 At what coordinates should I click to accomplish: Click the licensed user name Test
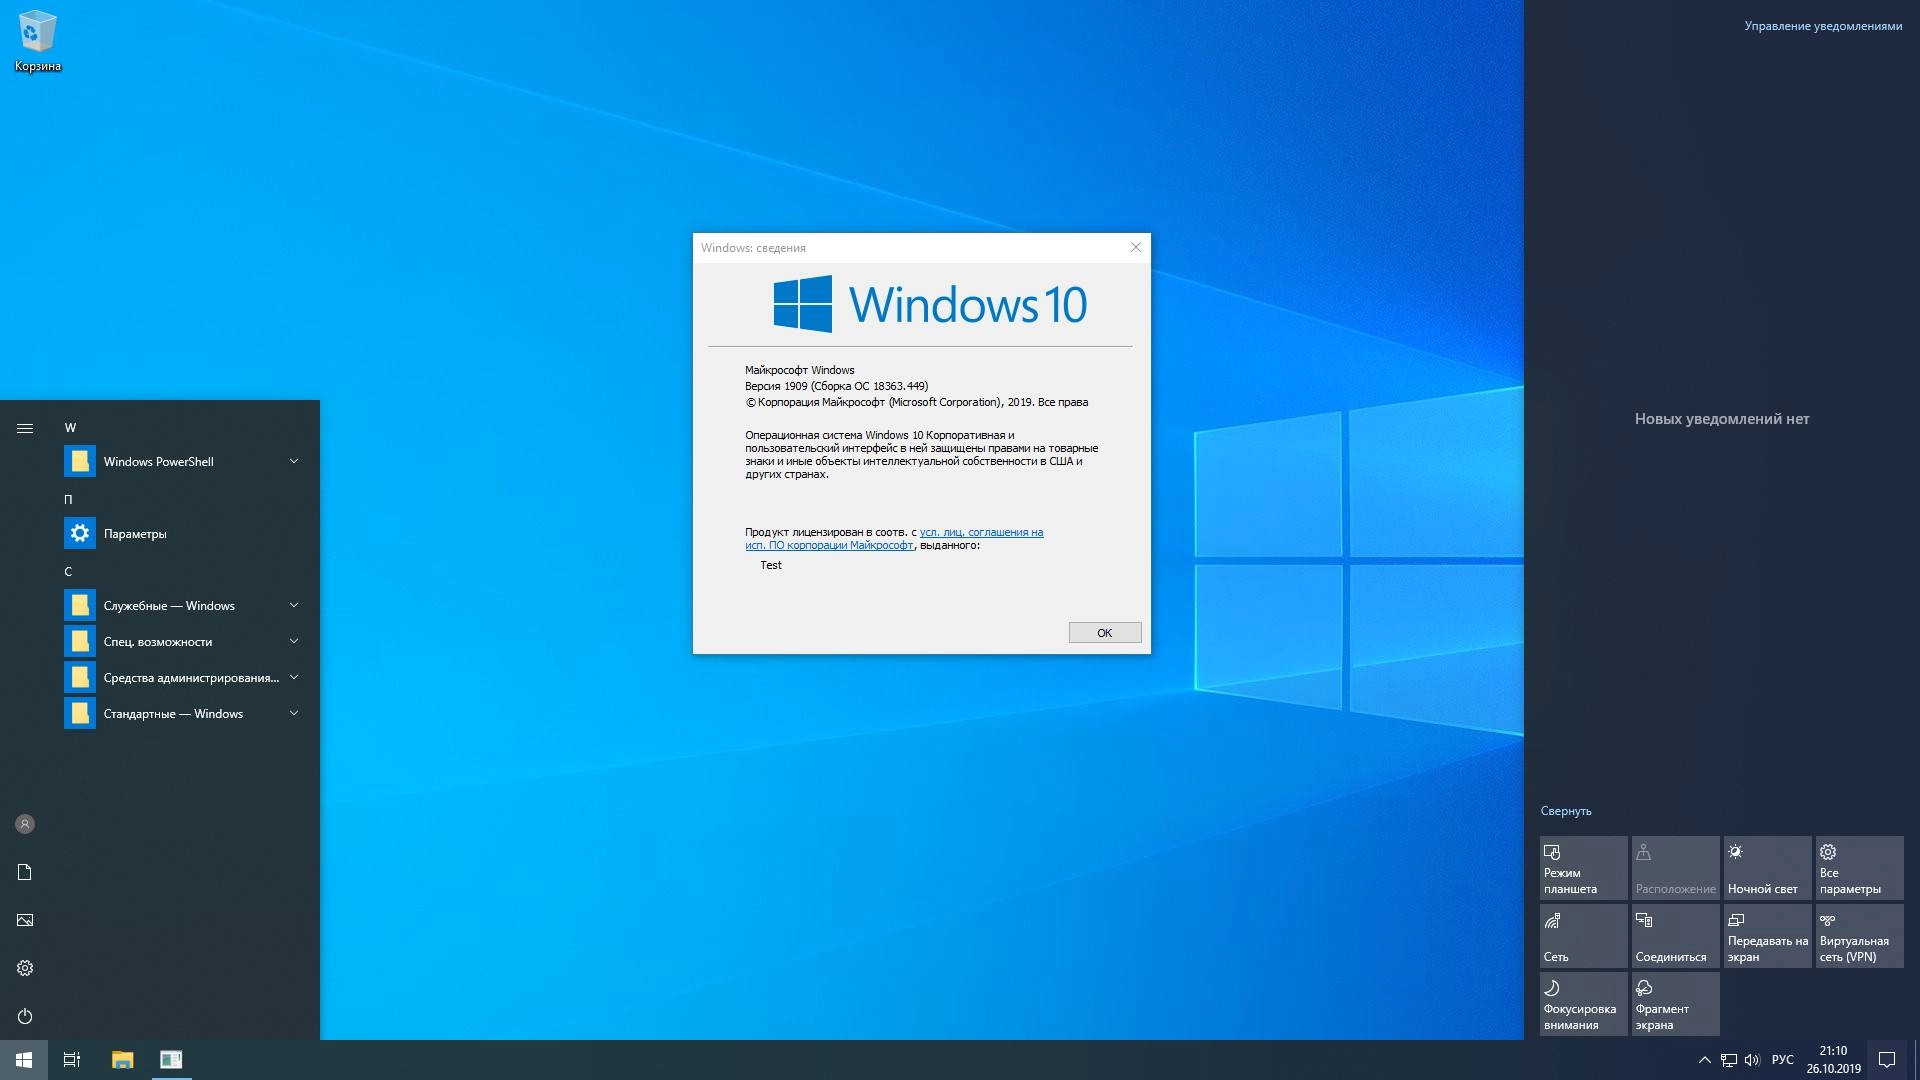[x=771, y=565]
